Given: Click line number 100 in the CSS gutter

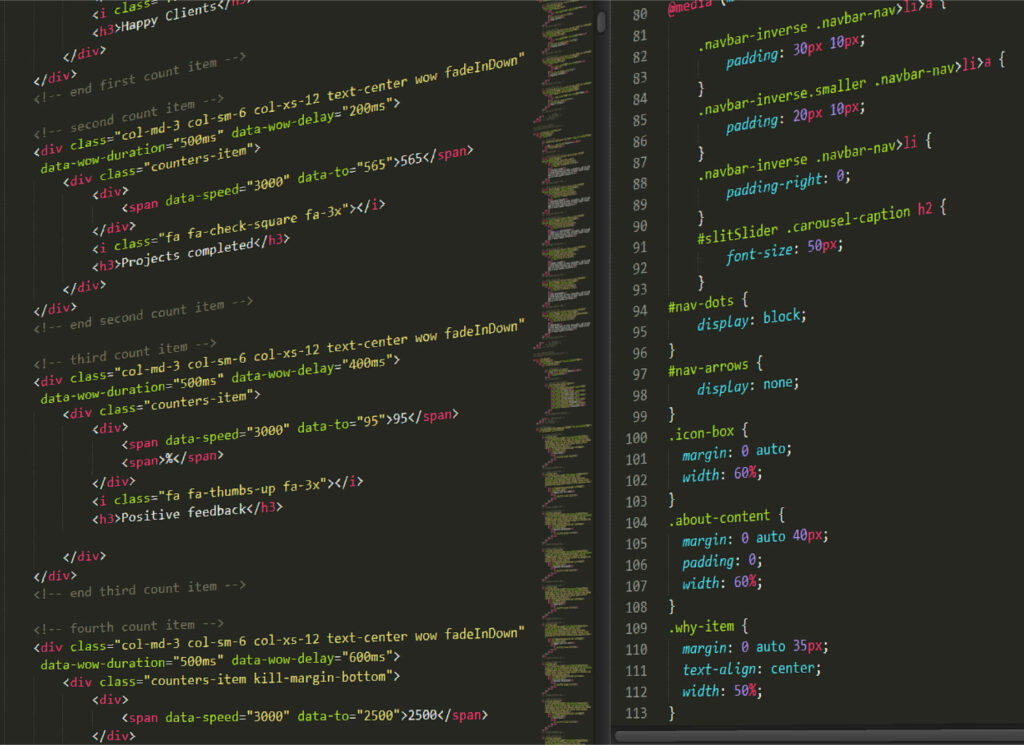Looking at the screenshot, I should [636, 437].
